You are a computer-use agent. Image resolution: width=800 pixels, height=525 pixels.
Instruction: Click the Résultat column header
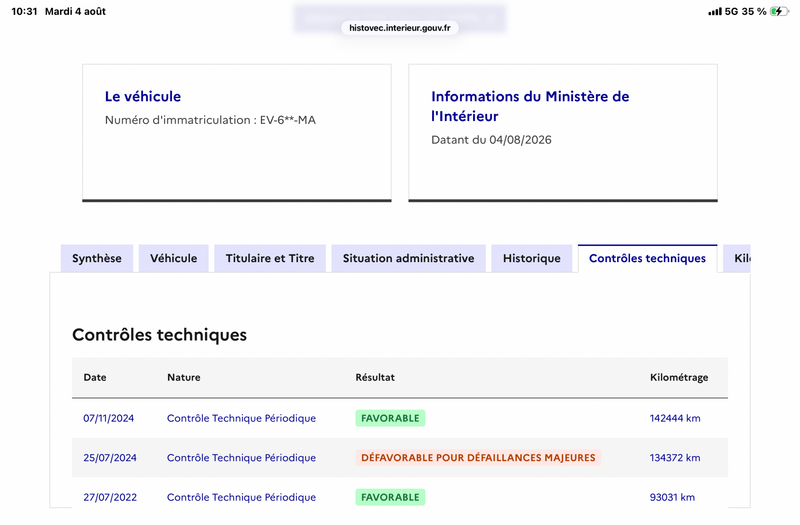pyautogui.click(x=375, y=377)
